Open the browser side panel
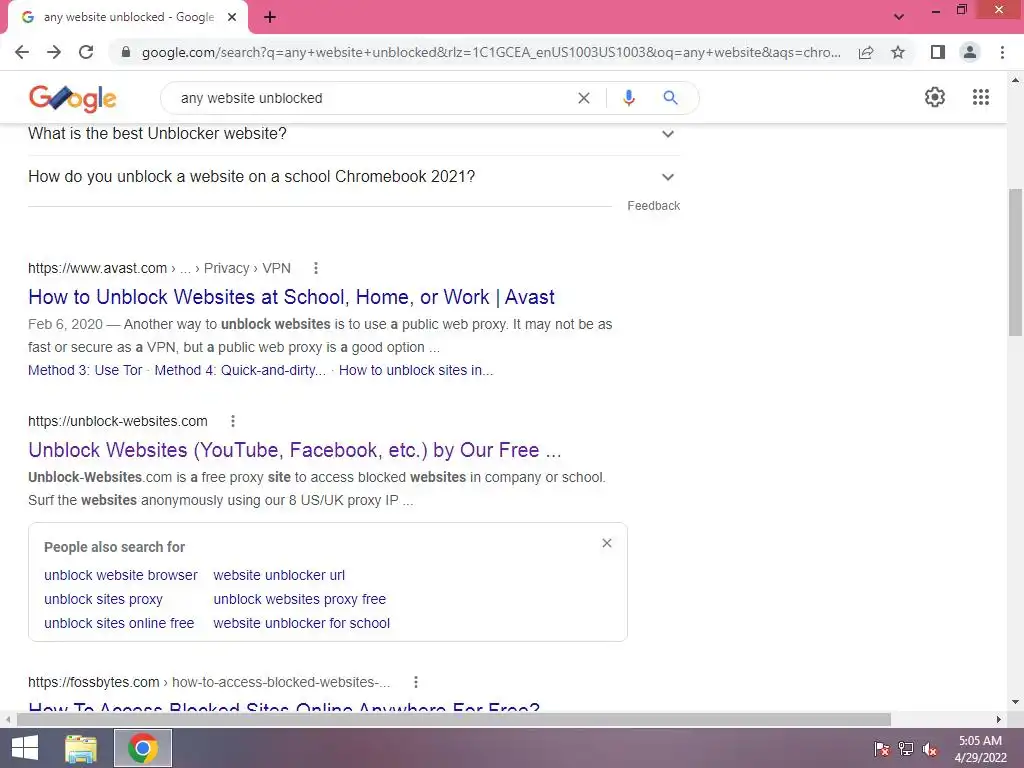Image resolution: width=1024 pixels, height=768 pixels. pyautogui.click(x=938, y=52)
